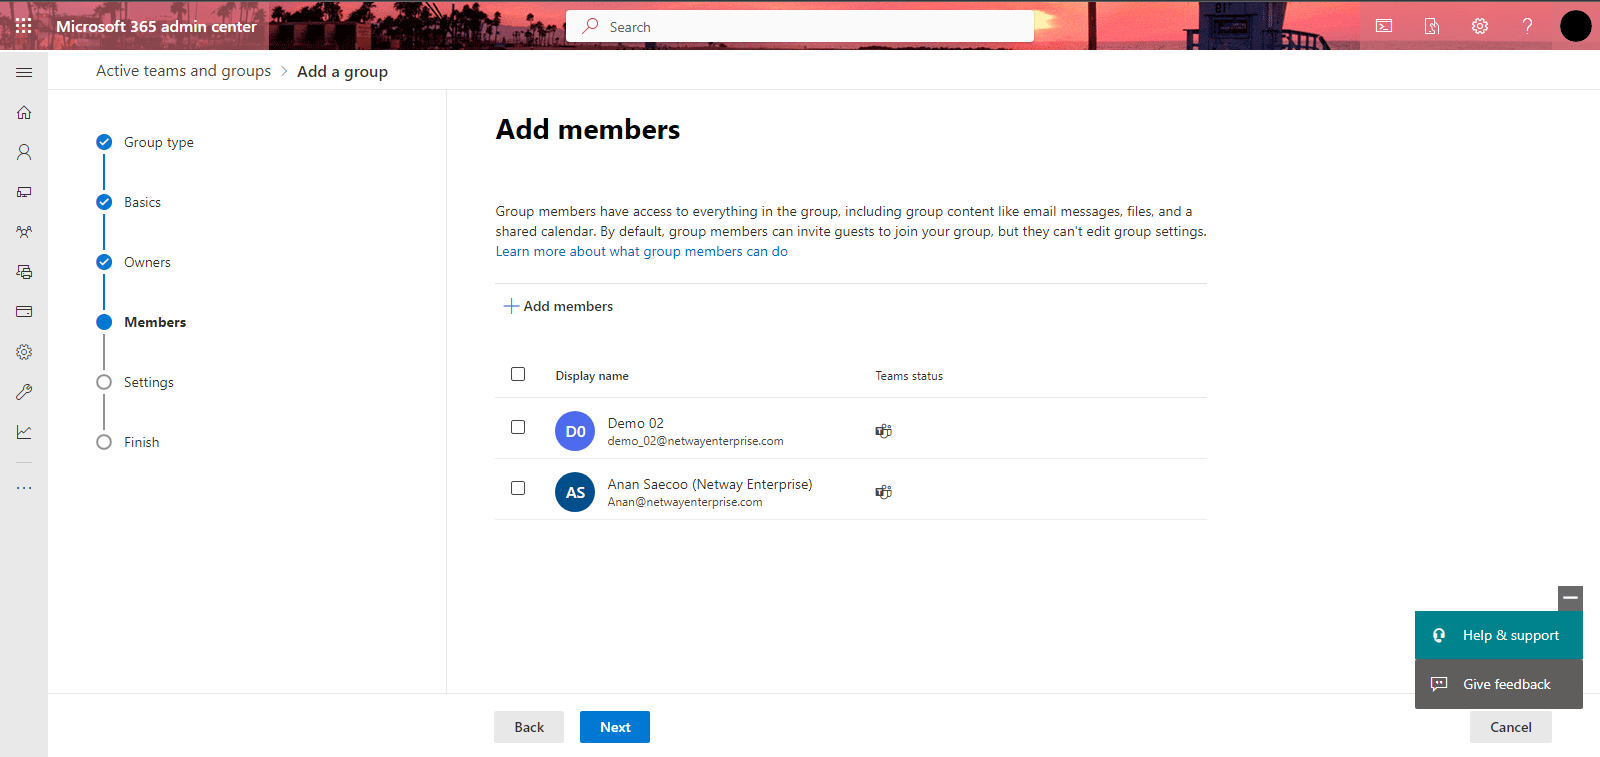
Task: Open Users icon in left sidebar
Action: 24,152
